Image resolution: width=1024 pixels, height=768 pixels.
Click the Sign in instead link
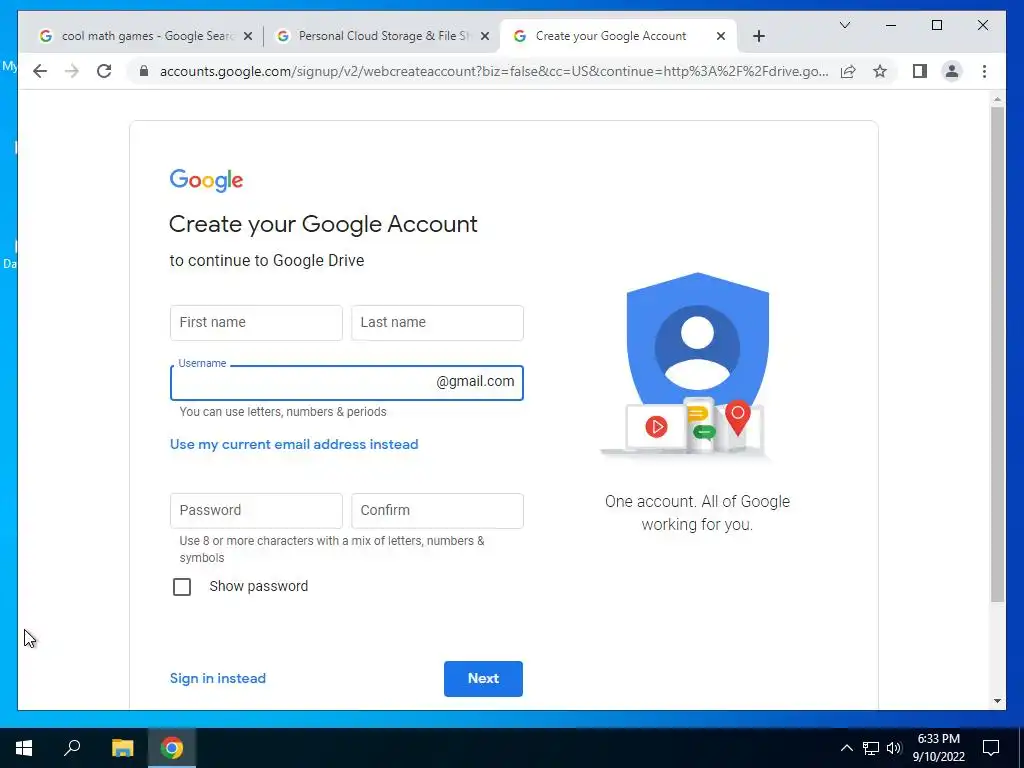217,679
